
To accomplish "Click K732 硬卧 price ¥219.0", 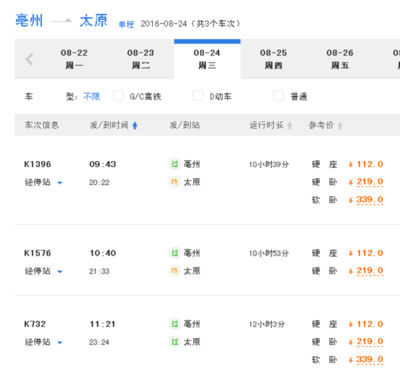I will click(x=366, y=342).
